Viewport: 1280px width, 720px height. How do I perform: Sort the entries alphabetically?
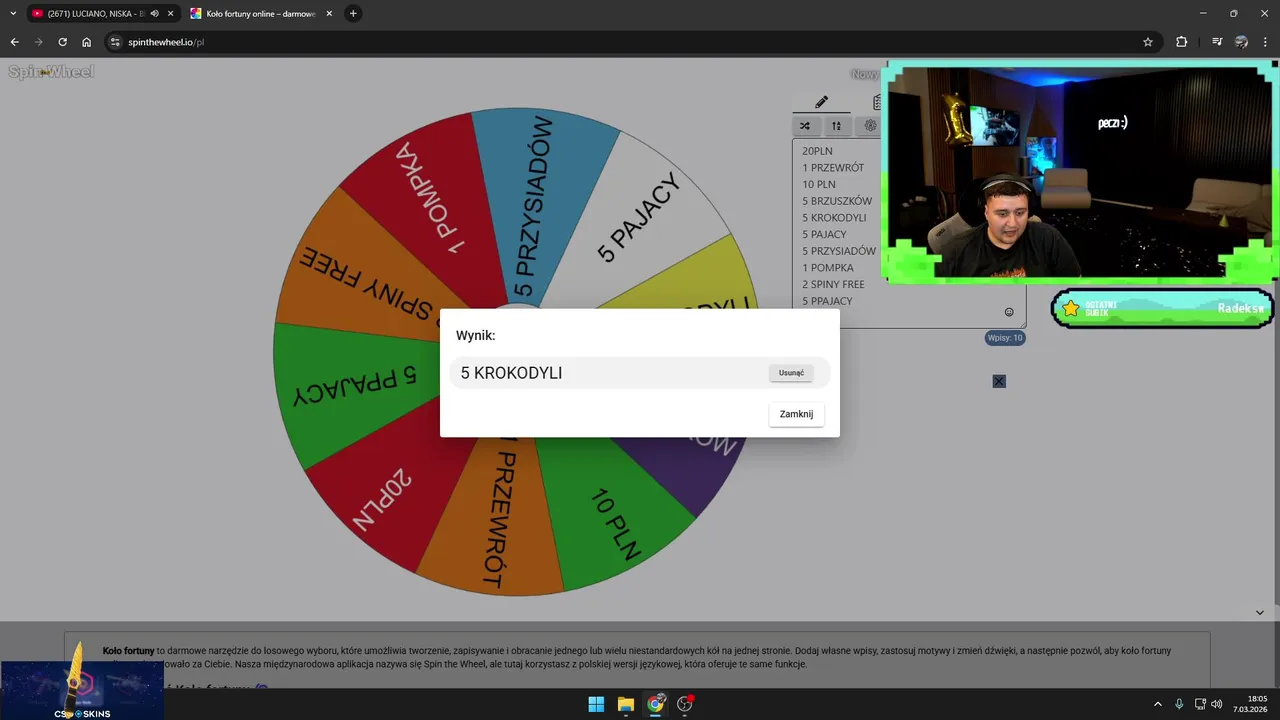(x=836, y=126)
